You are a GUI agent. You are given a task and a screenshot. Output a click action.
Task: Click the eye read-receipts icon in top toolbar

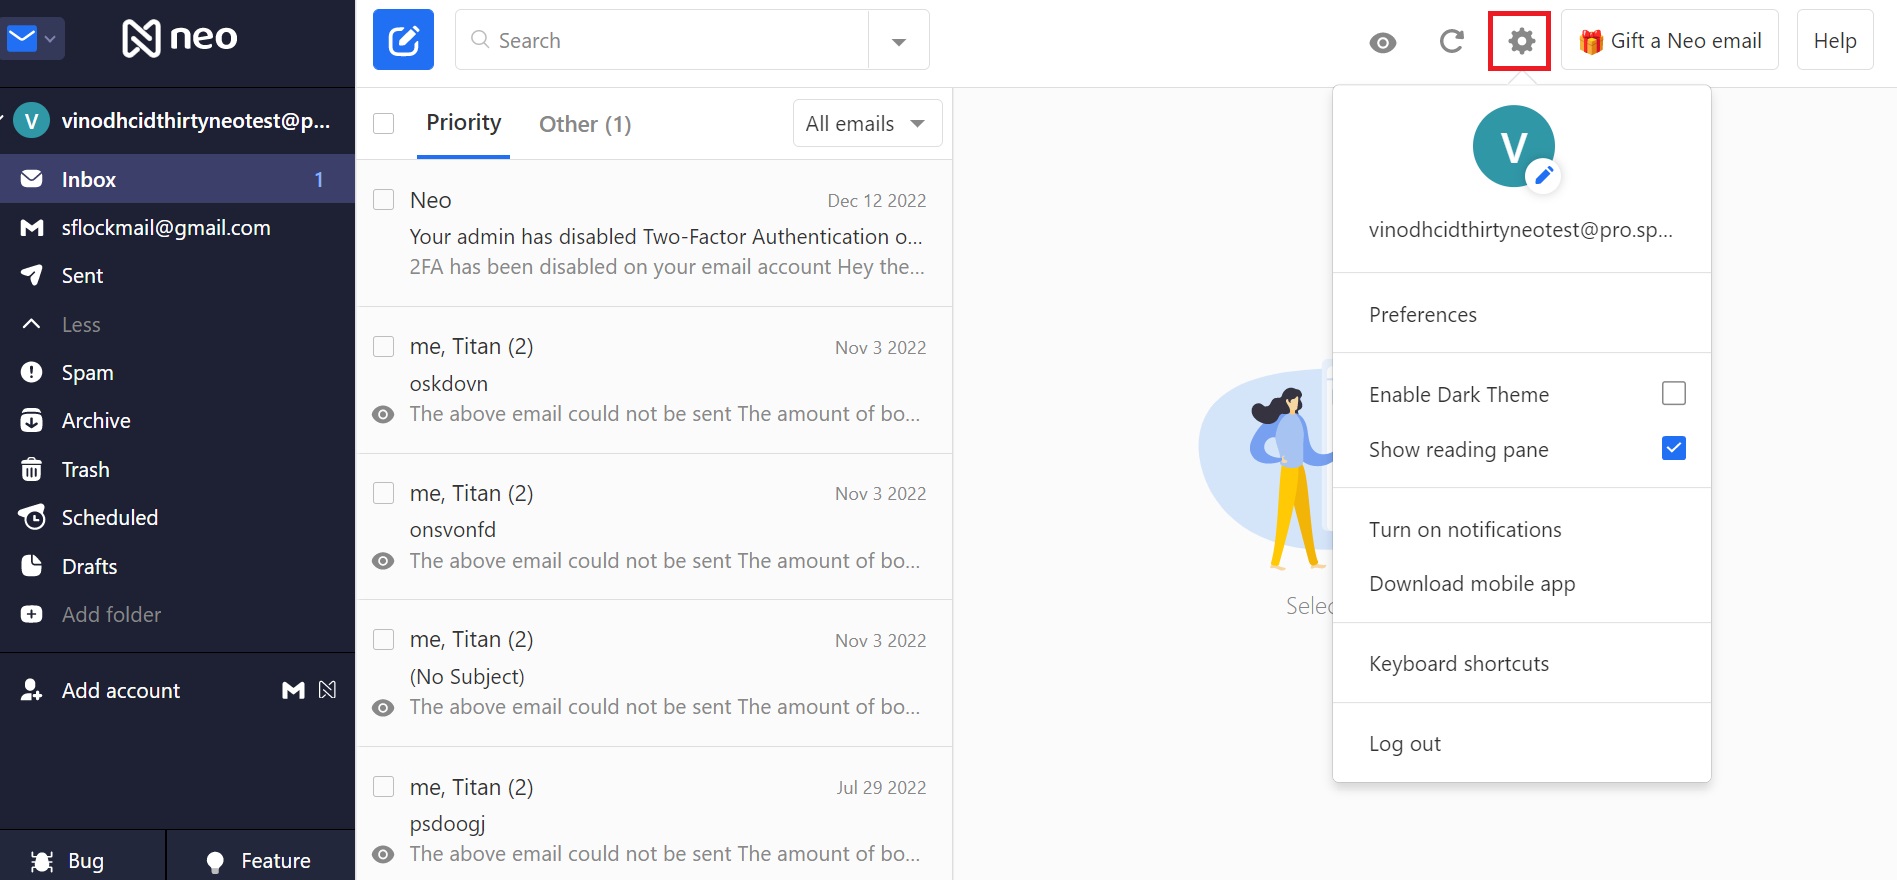(1383, 42)
